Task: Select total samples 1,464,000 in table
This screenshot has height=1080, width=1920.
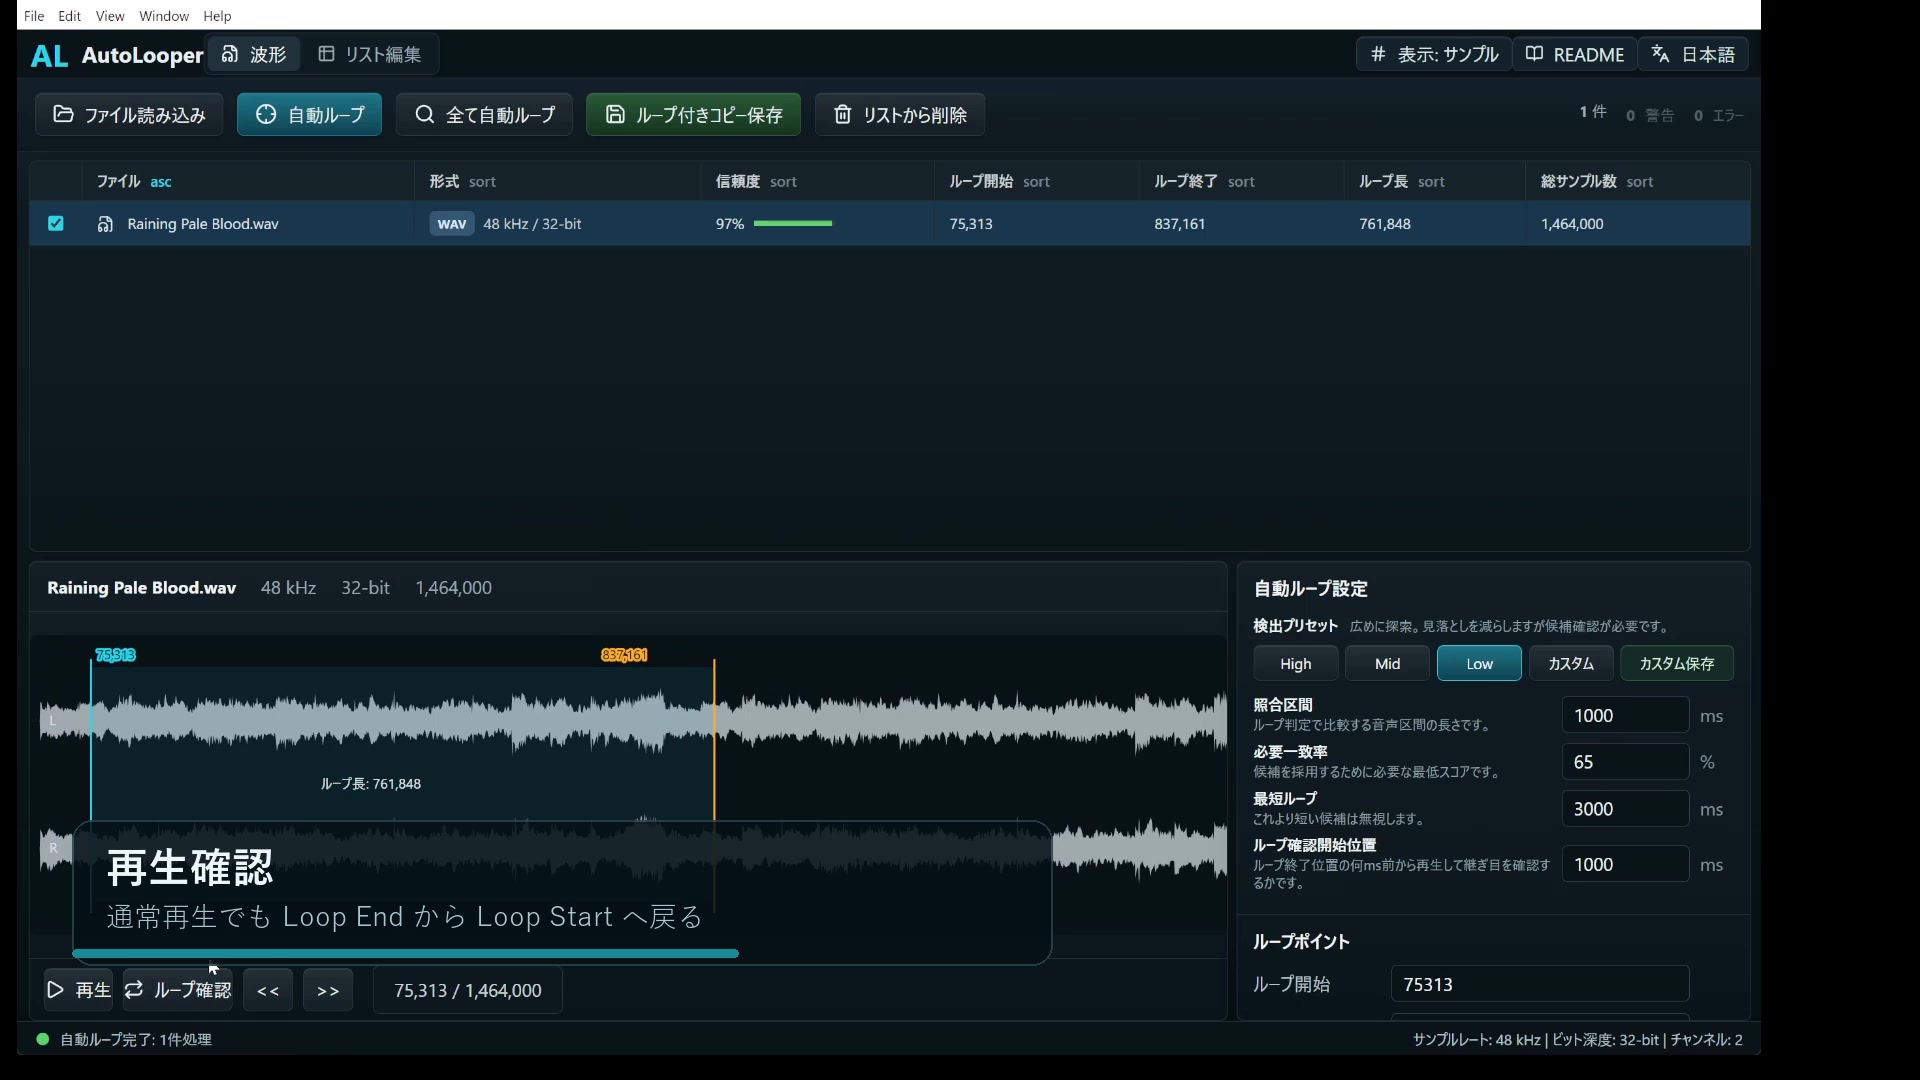Action: [1572, 224]
